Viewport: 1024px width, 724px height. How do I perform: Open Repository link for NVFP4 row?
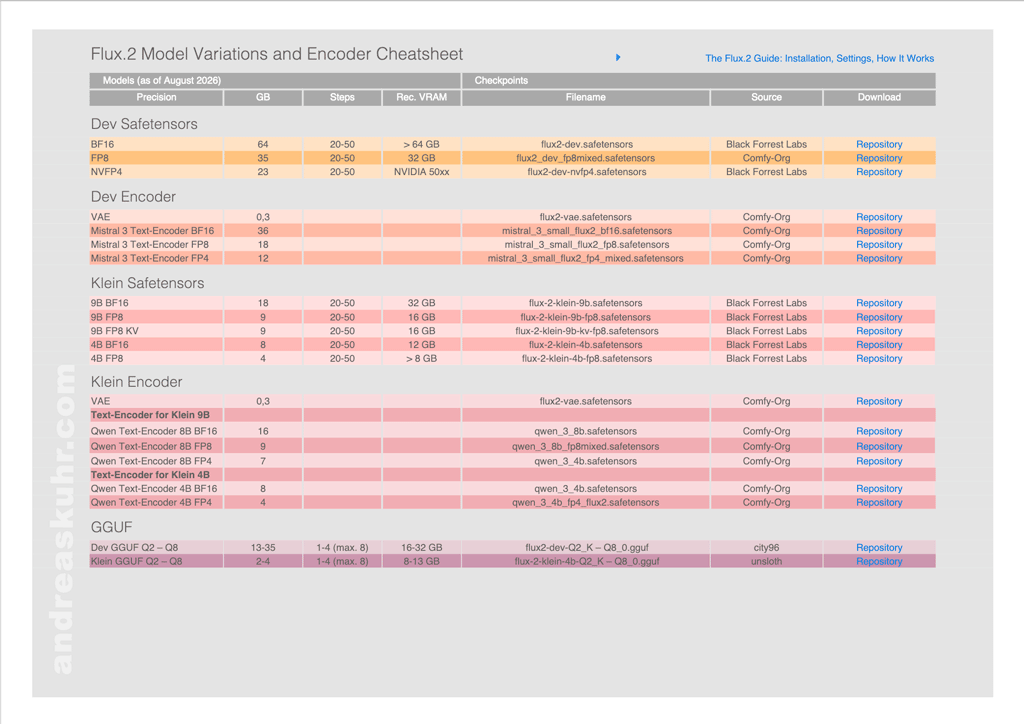(879, 172)
